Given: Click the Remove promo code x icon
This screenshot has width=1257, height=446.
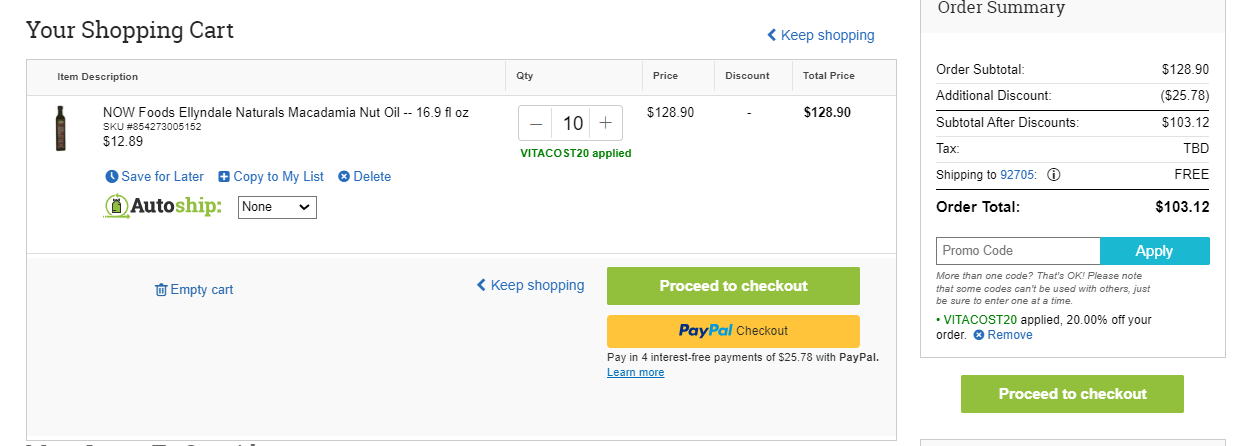Looking at the screenshot, I should click(x=979, y=335).
